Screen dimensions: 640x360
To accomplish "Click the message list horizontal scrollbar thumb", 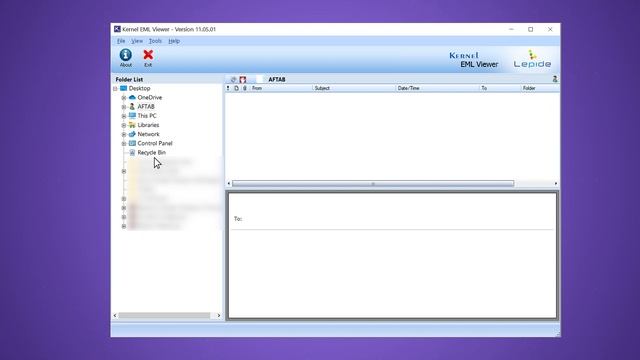I will [x=373, y=184].
